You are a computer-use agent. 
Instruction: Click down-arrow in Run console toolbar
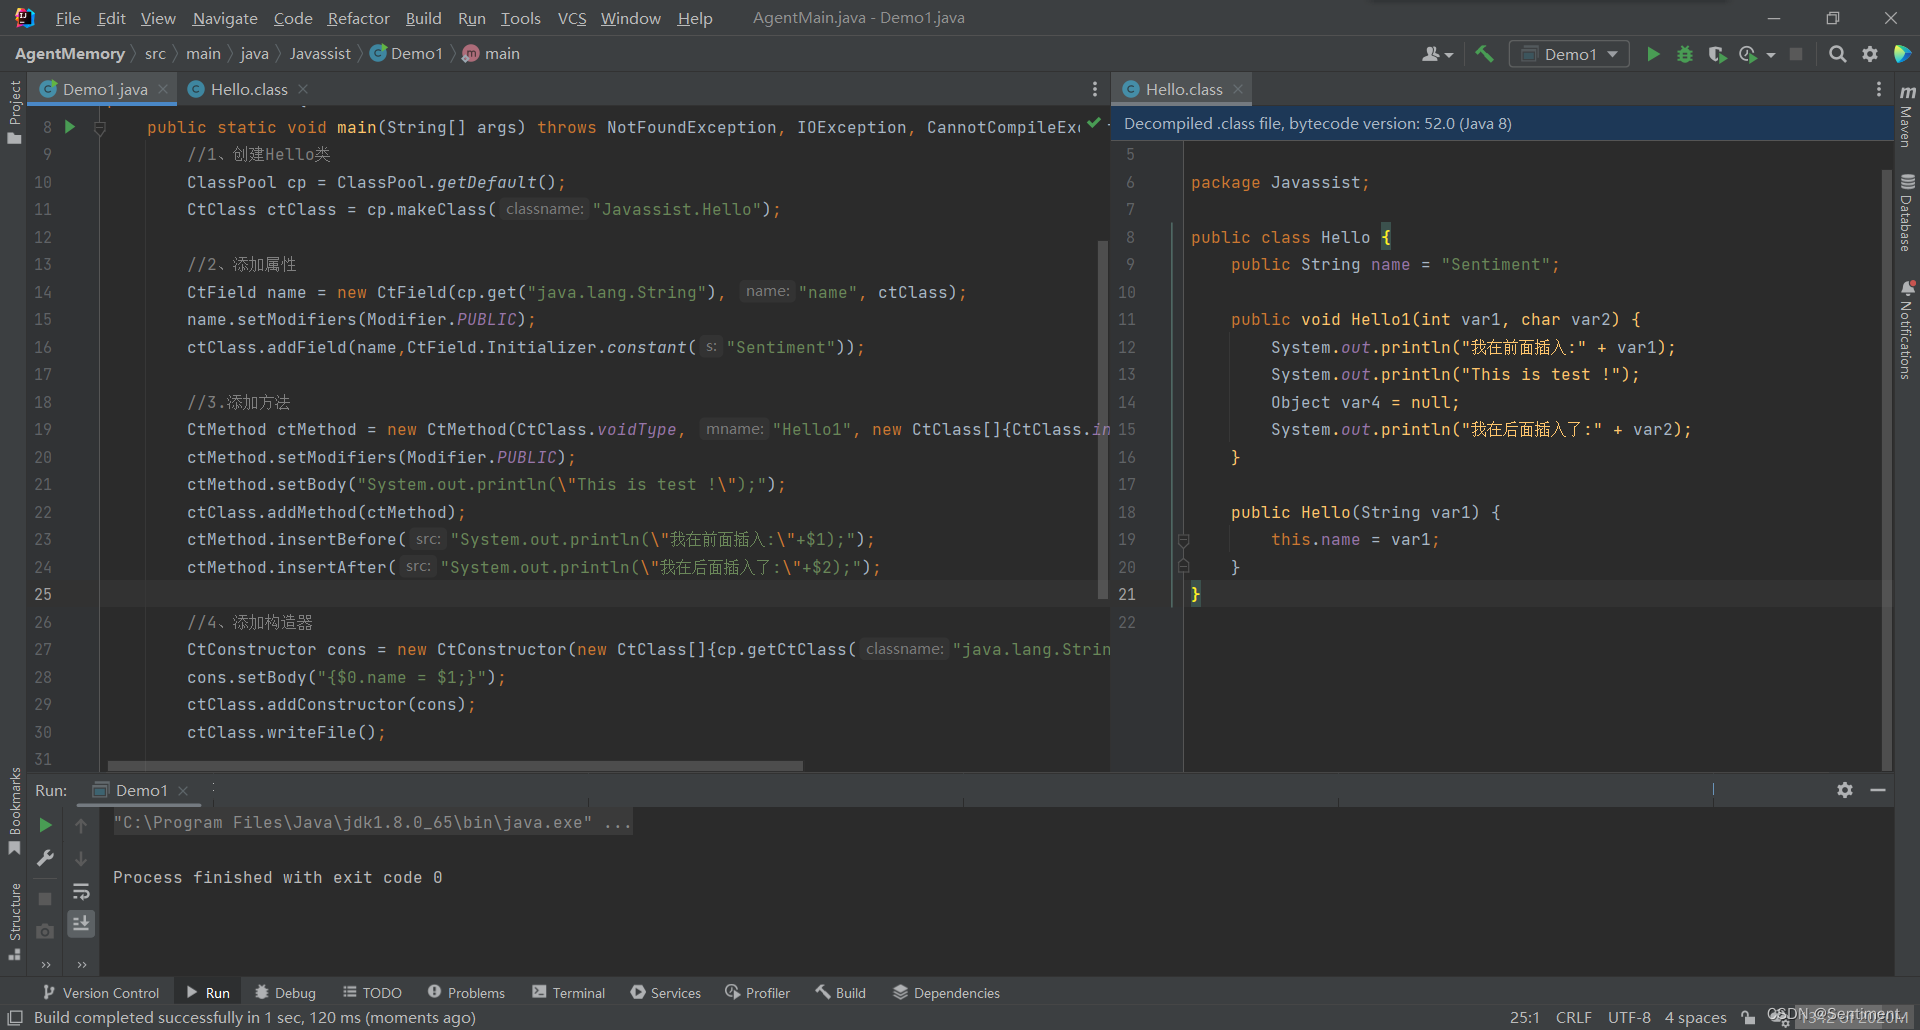(81, 858)
